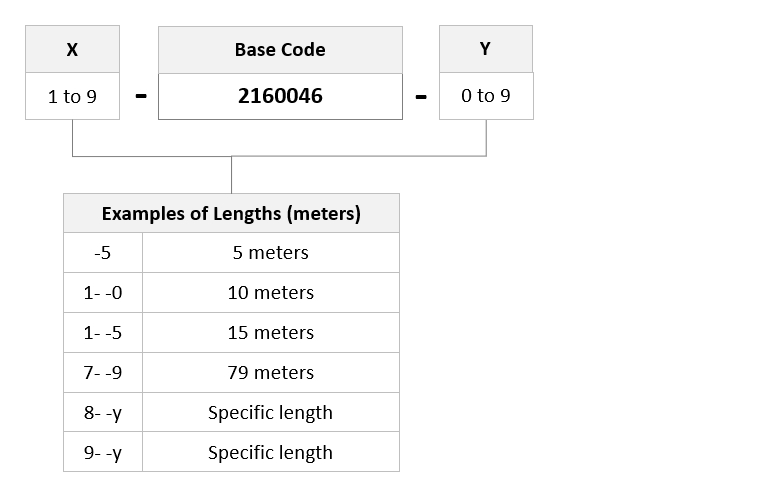This screenshot has height=496, width=760.
Task: Click Specific length beside 8- -y
Action: point(271,412)
